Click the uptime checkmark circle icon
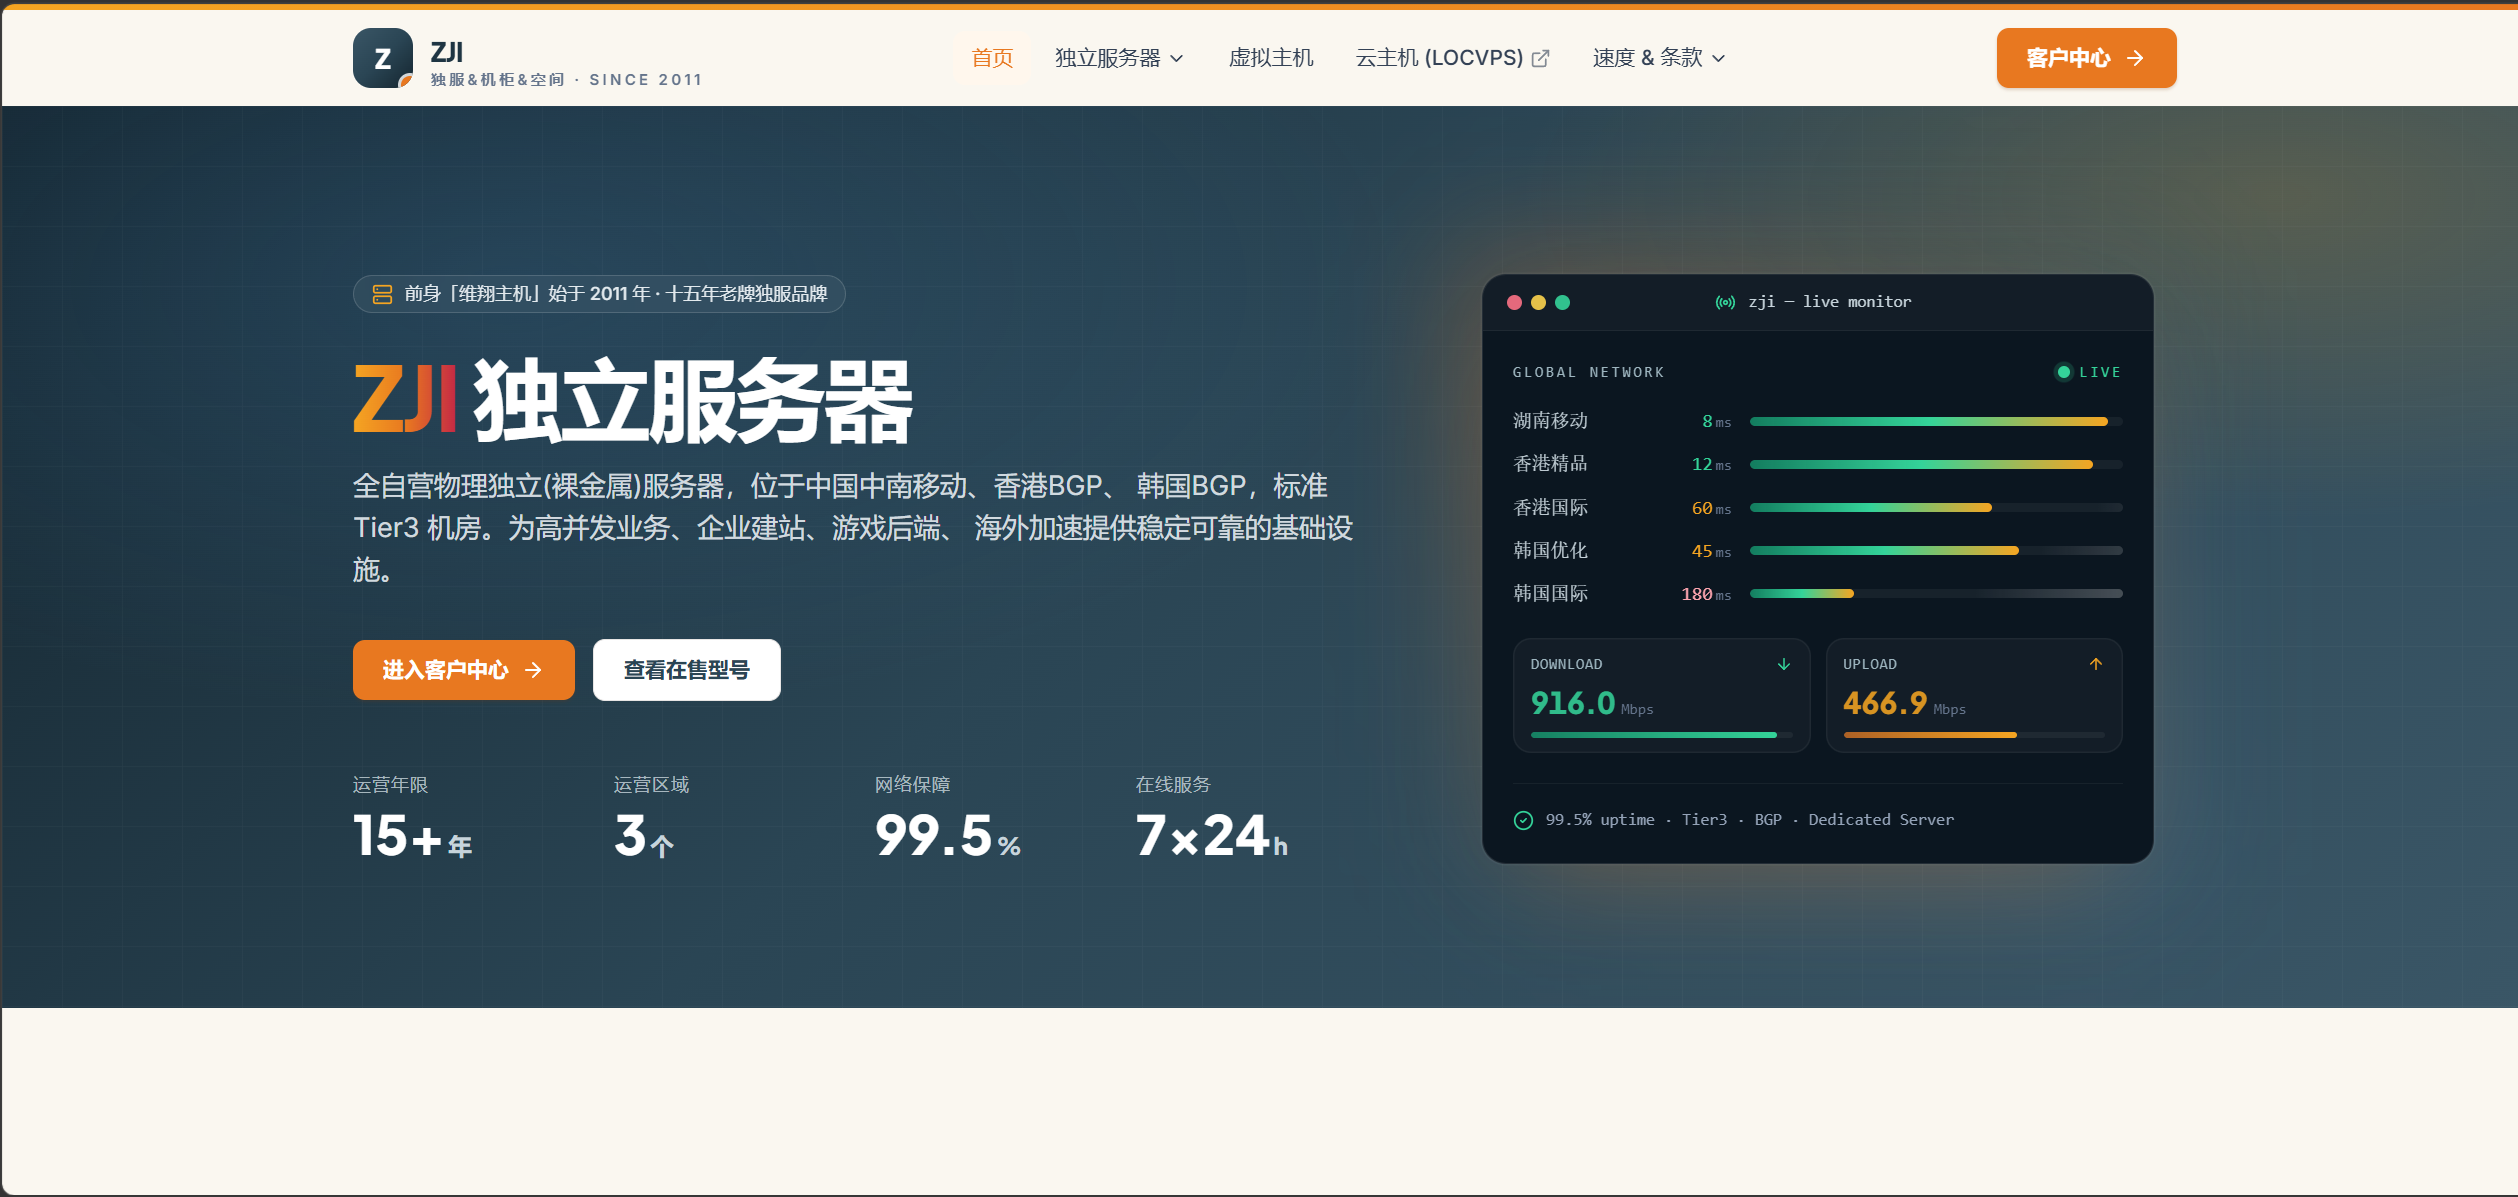This screenshot has height=1197, width=2518. click(x=1523, y=820)
